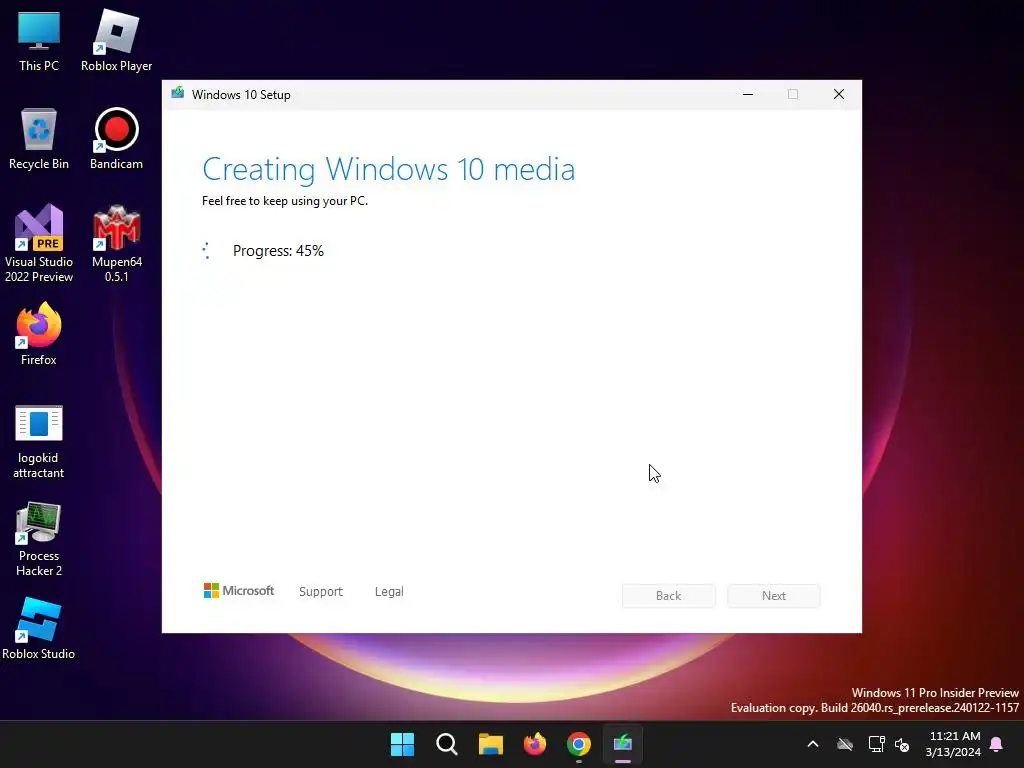Viewport: 1024px width, 768px height.
Task: Open the clock and date flyout
Action: coord(953,744)
